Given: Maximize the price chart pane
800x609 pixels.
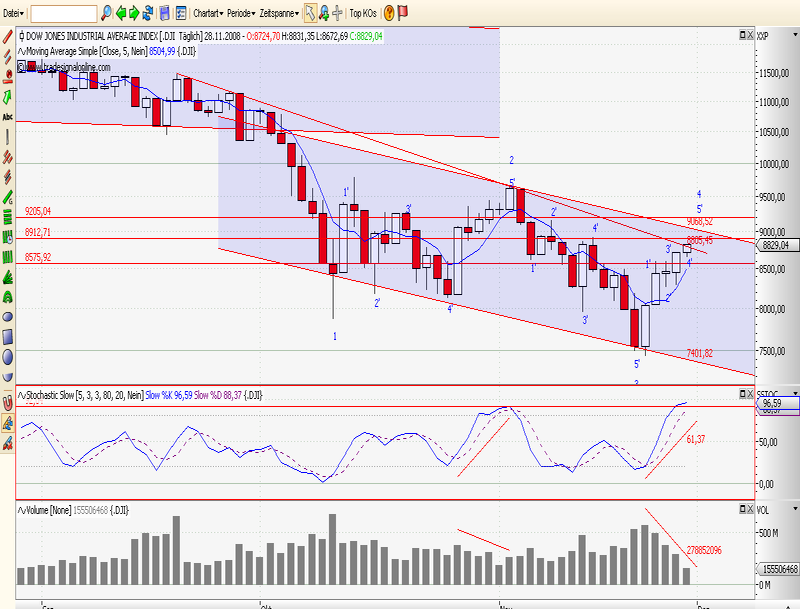Looking at the screenshot, I should 742,35.
